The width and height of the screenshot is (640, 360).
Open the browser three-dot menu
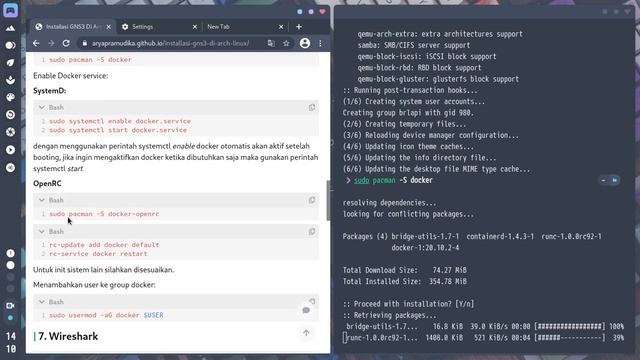coord(320,43)
